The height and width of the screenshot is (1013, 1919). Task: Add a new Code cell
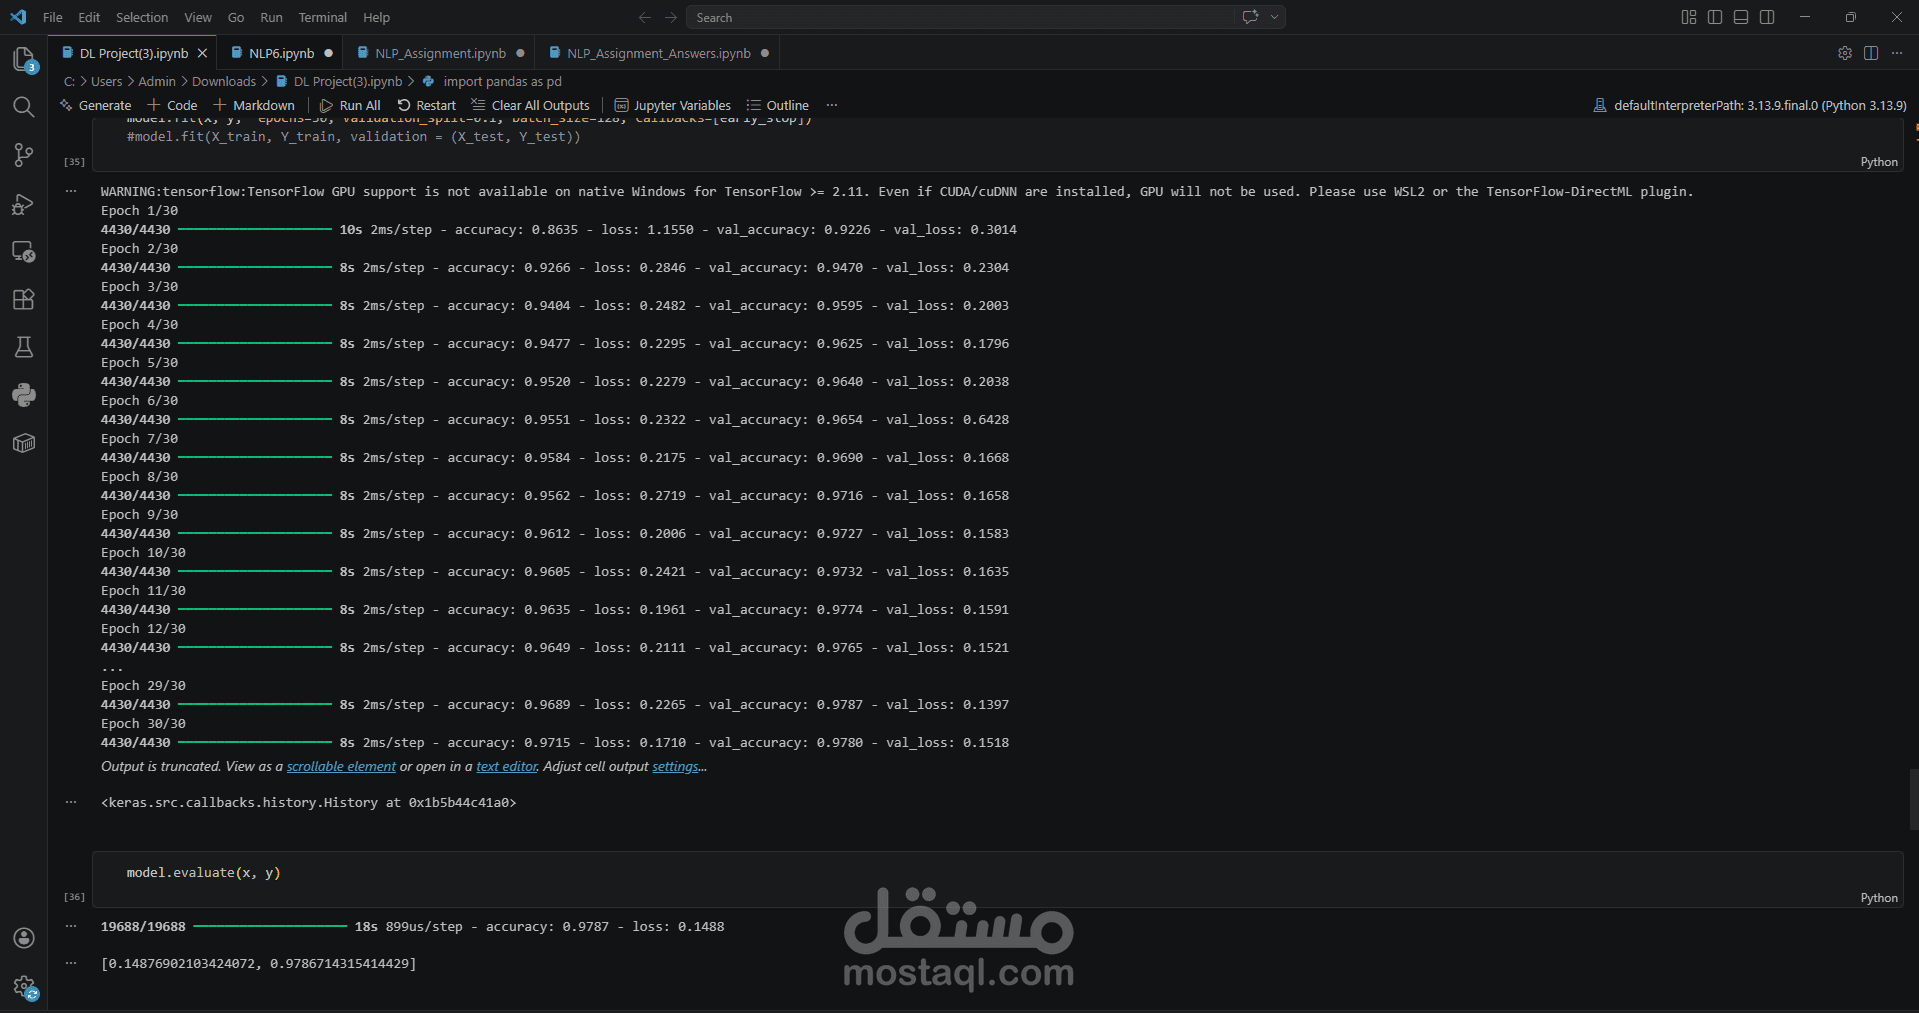[x=172, y=105]
